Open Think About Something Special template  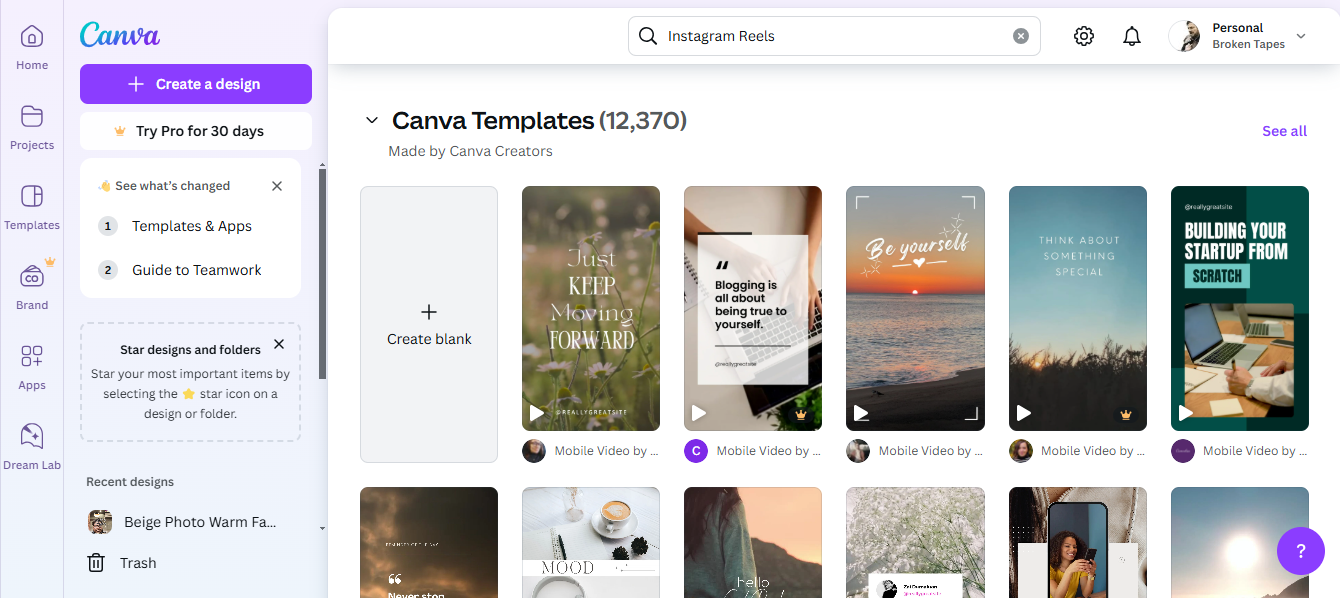click(x=1078, y=308)
